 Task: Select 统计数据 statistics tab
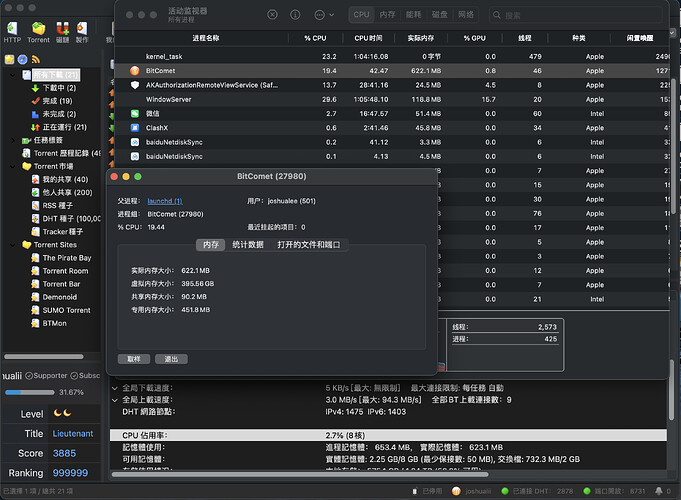(x=248, y=245)
